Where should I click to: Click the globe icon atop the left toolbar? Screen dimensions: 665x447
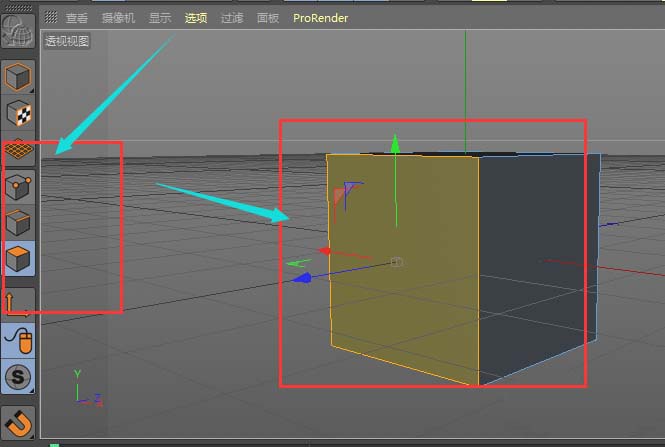click(18, 31)
